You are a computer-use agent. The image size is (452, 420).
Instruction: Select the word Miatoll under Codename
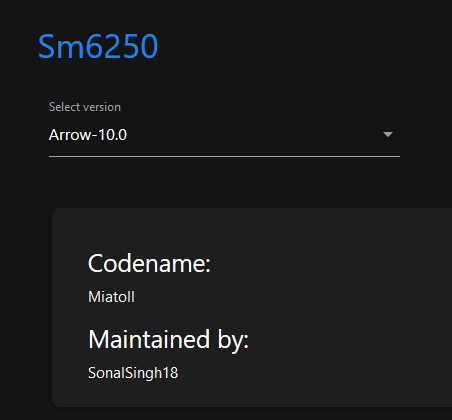(x=111, y=297)
